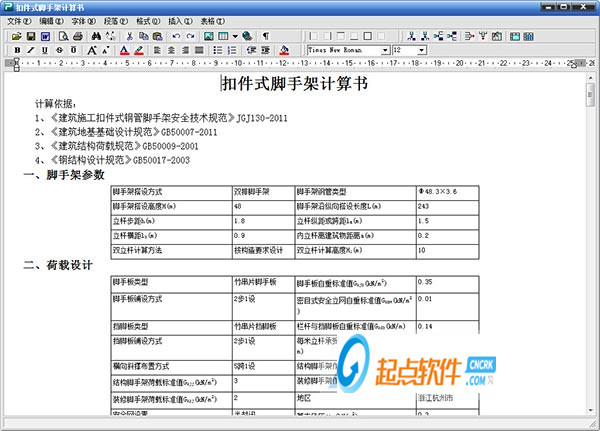Open the Times New Roman font dropdown
The width and height of the screenshot is (600, 431).
(x=385, y=50)
